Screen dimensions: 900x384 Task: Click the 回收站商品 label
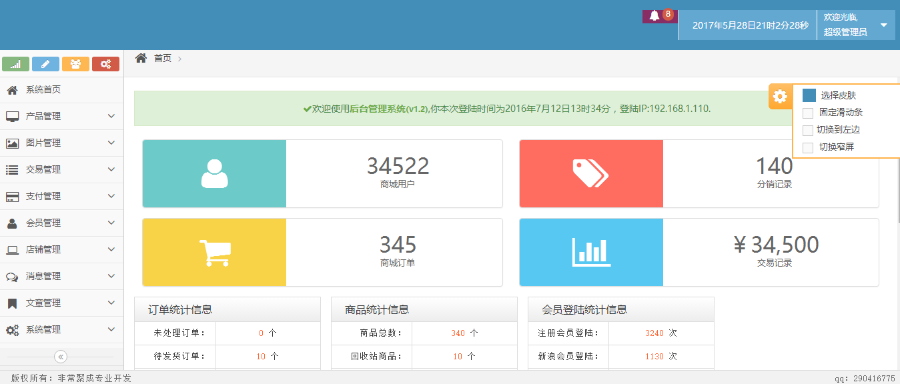coord(377,356)
